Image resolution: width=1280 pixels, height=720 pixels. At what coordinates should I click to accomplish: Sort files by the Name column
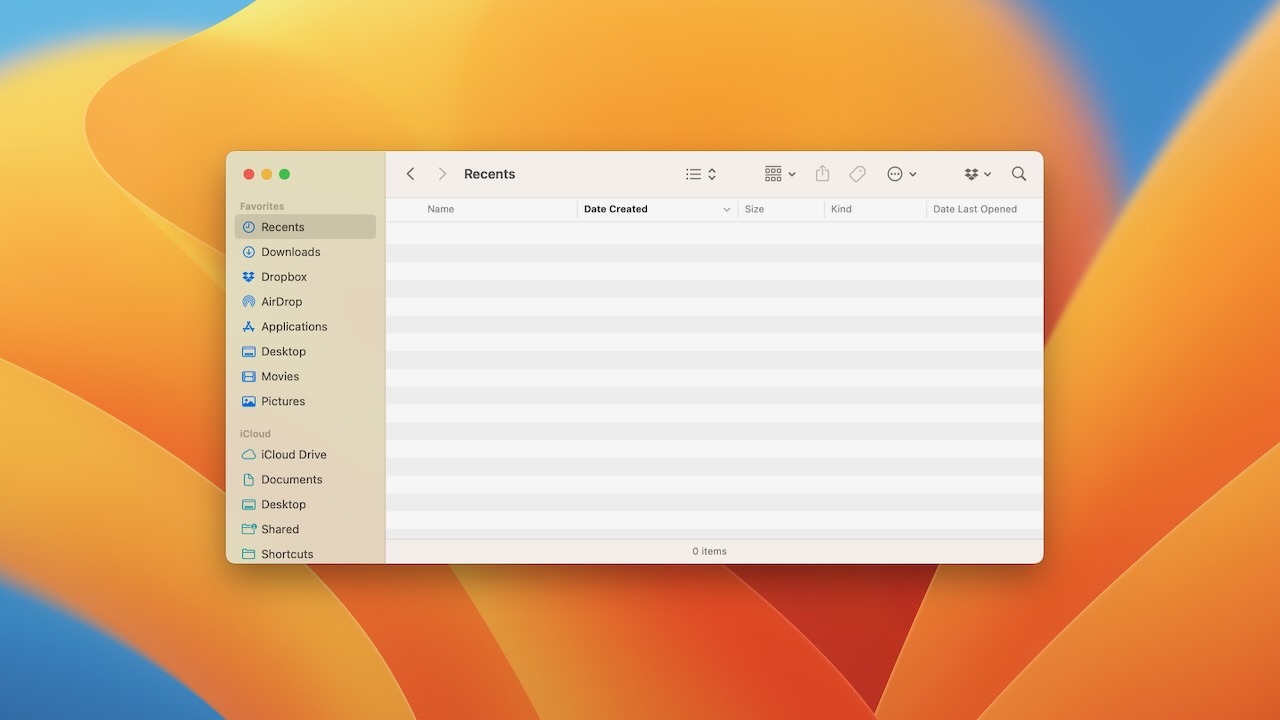(441, 209)
